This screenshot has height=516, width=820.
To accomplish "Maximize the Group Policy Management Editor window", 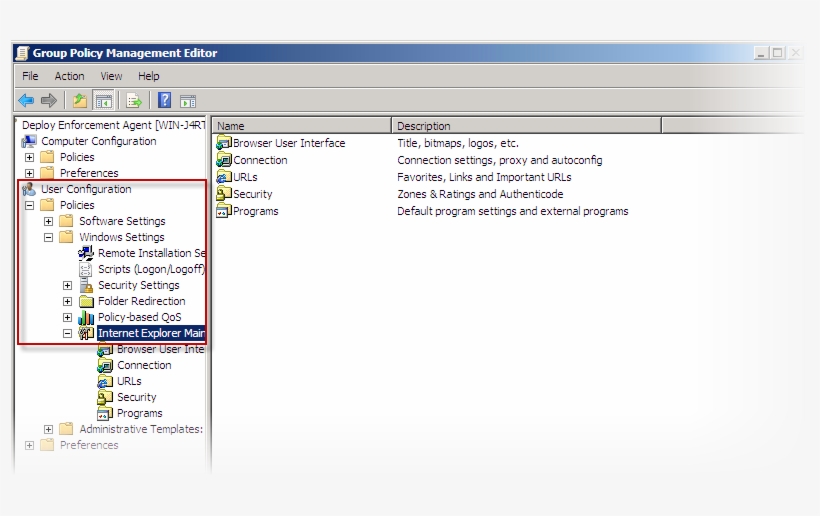I will point(778,53).
